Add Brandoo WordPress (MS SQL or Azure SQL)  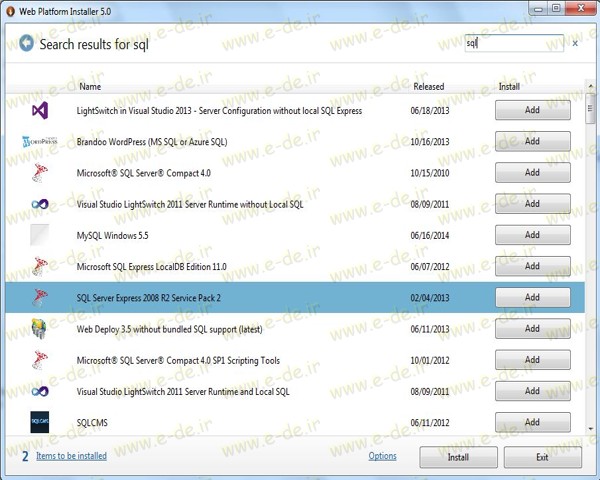[x=533, y=141]
